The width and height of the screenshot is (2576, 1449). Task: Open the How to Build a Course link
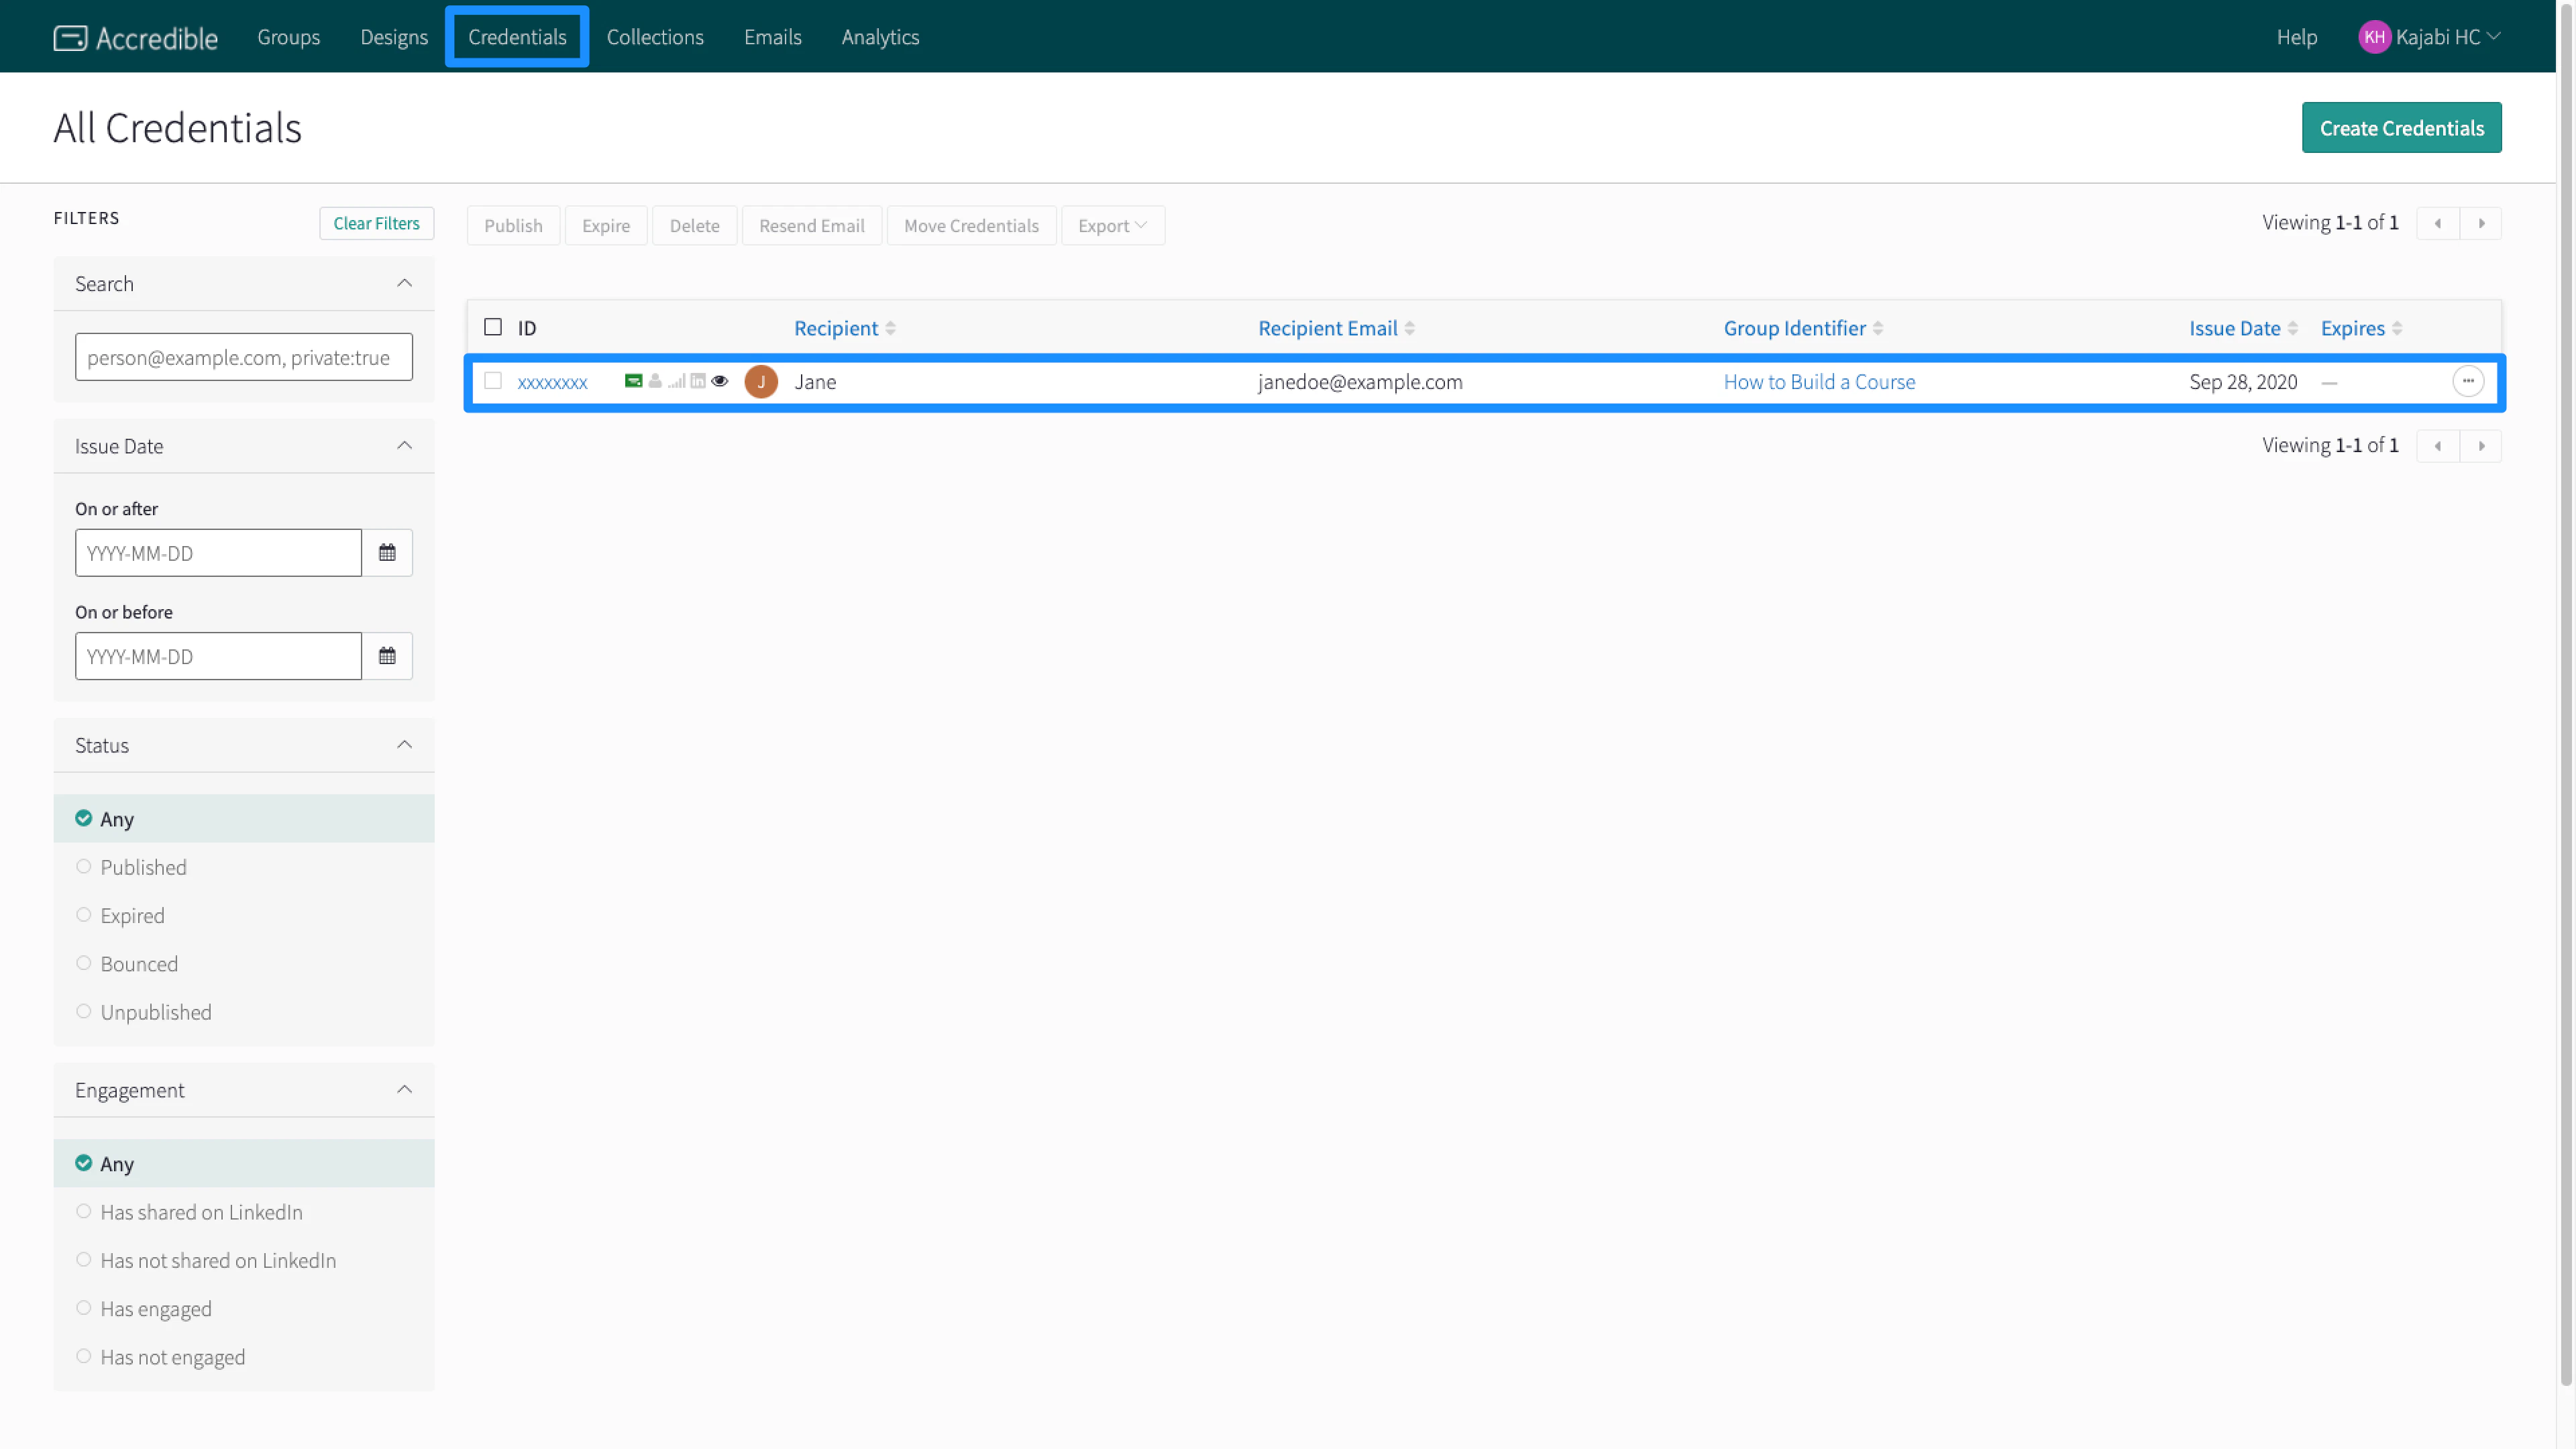(x=1819, y=382)
